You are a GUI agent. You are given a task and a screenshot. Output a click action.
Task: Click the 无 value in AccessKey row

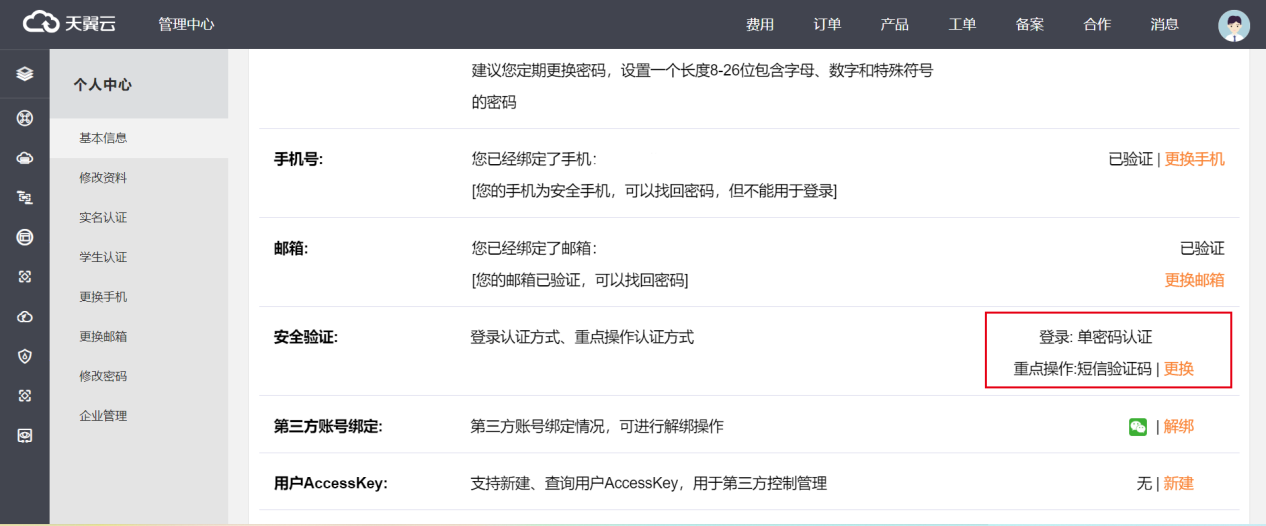click(1144, 484)
